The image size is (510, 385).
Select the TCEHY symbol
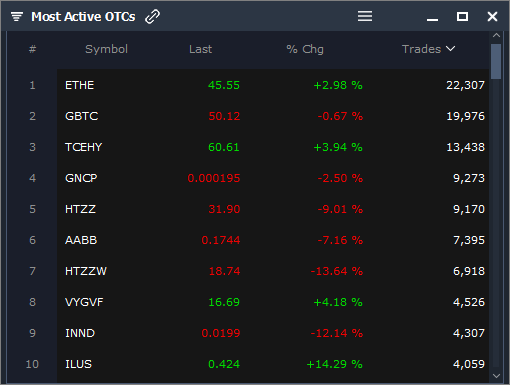83,147
